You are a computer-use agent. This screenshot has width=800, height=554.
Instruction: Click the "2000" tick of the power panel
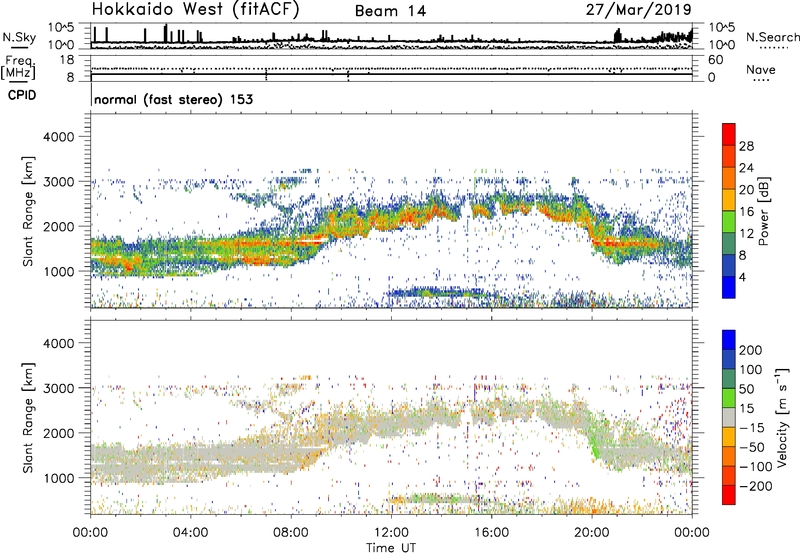click(x=58, y=226)
